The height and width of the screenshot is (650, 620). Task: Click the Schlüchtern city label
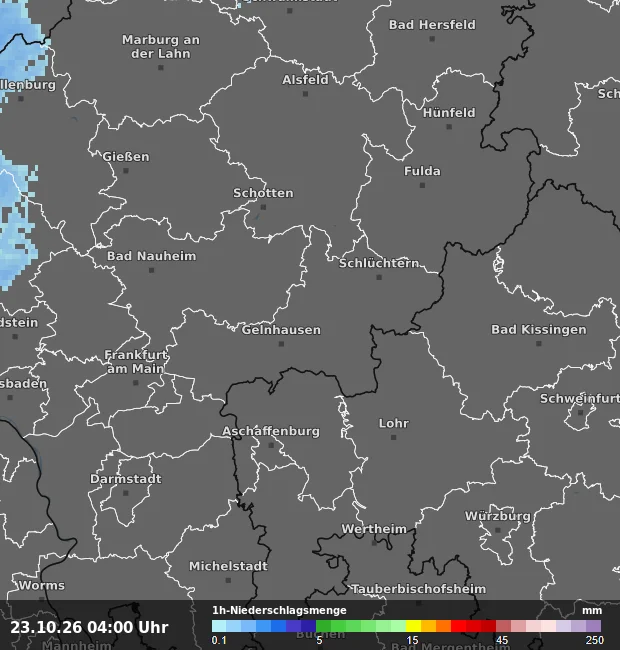click(x=379, y=263)
